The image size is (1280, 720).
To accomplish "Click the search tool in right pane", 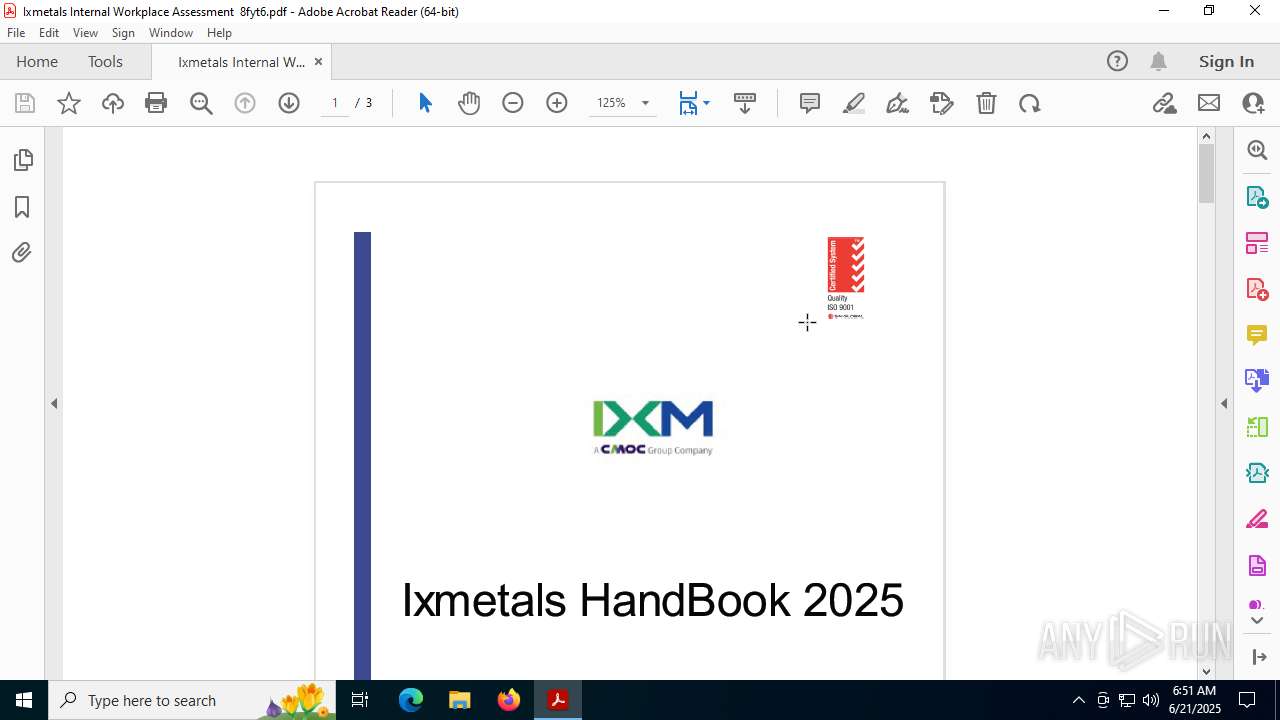I will 1257,150.
